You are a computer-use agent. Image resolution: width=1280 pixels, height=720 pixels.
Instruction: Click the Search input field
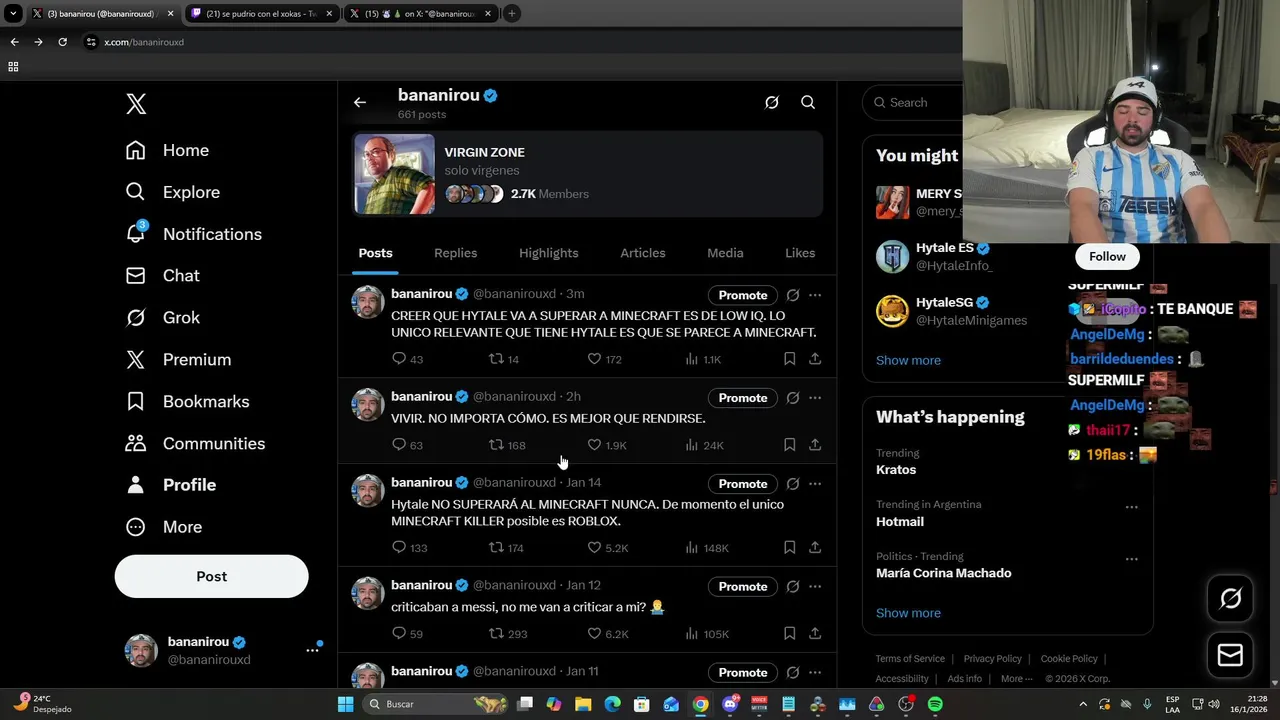pyautogui.click(x=914, y=102)
